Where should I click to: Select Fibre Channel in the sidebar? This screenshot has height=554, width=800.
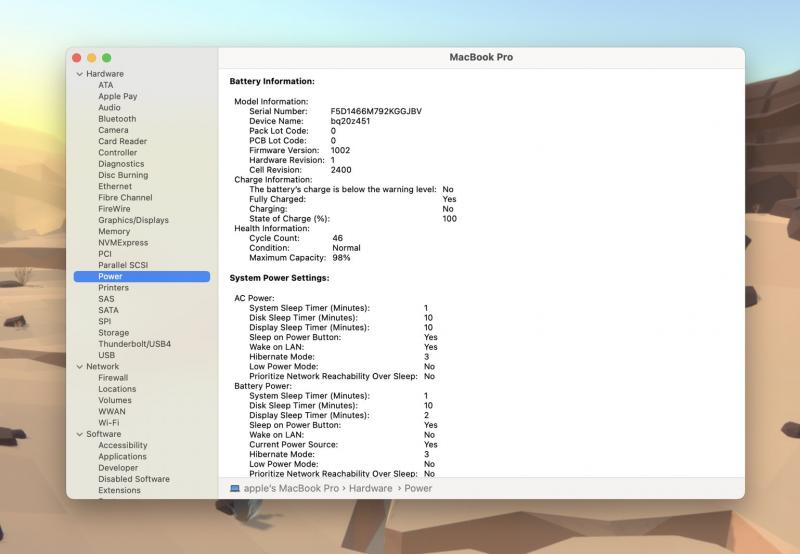click(x=125, y=197)
